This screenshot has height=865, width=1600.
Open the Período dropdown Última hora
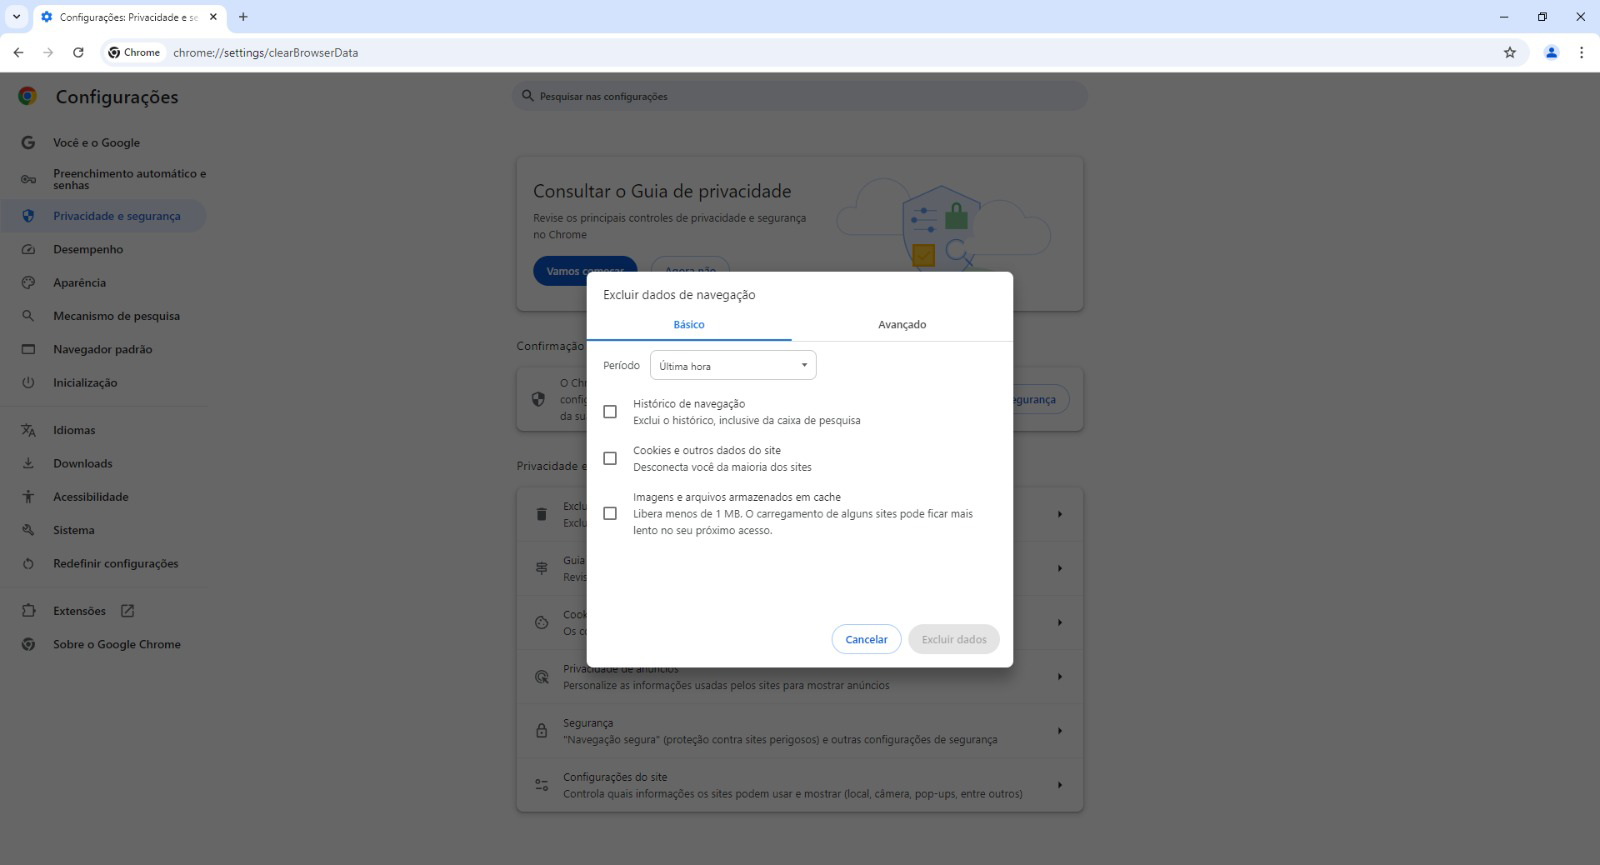(x=733, y=365)
